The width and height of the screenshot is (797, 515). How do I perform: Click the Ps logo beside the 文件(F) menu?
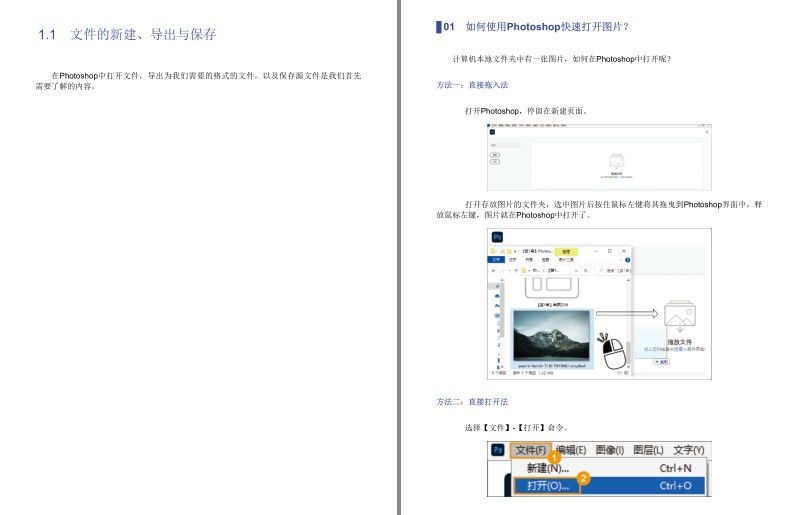pyautogui.click(x=498, y=450)
